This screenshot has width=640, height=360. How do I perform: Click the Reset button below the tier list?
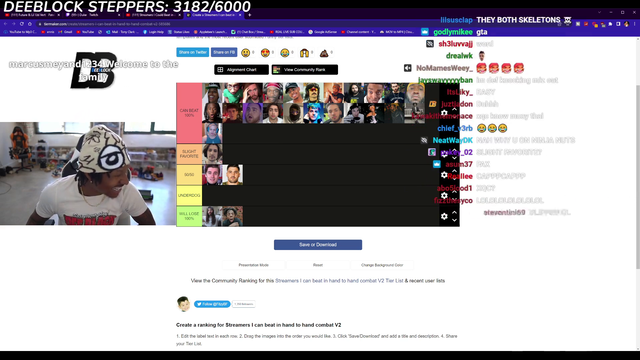[318, 265]
